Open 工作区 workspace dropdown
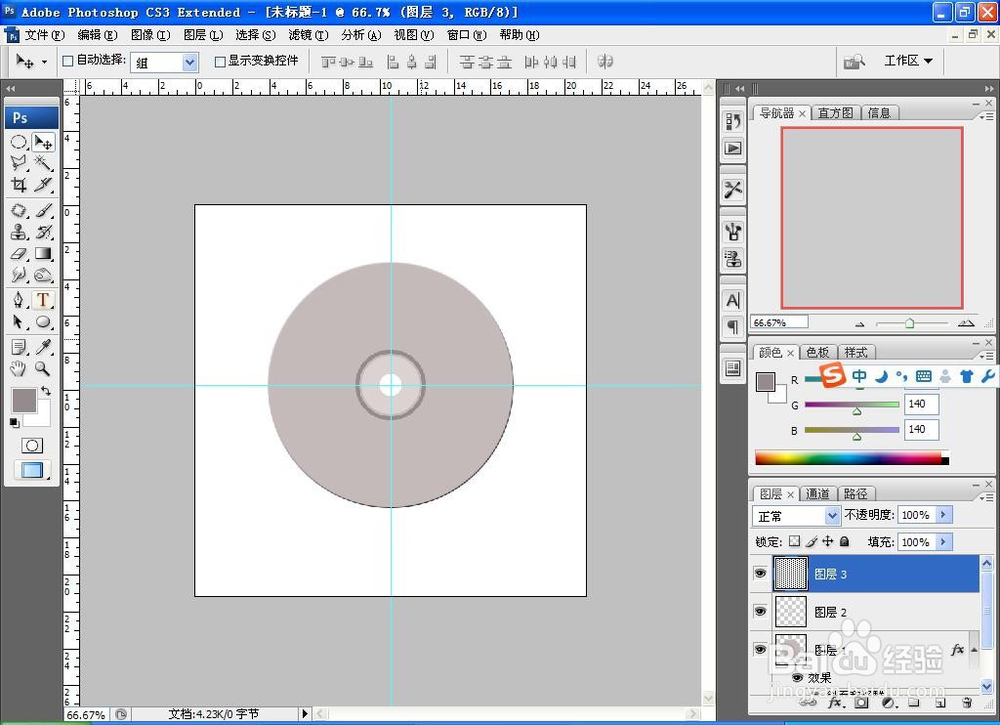The height and width of the screenshot is (725, 1000). (x=909, y=61)
